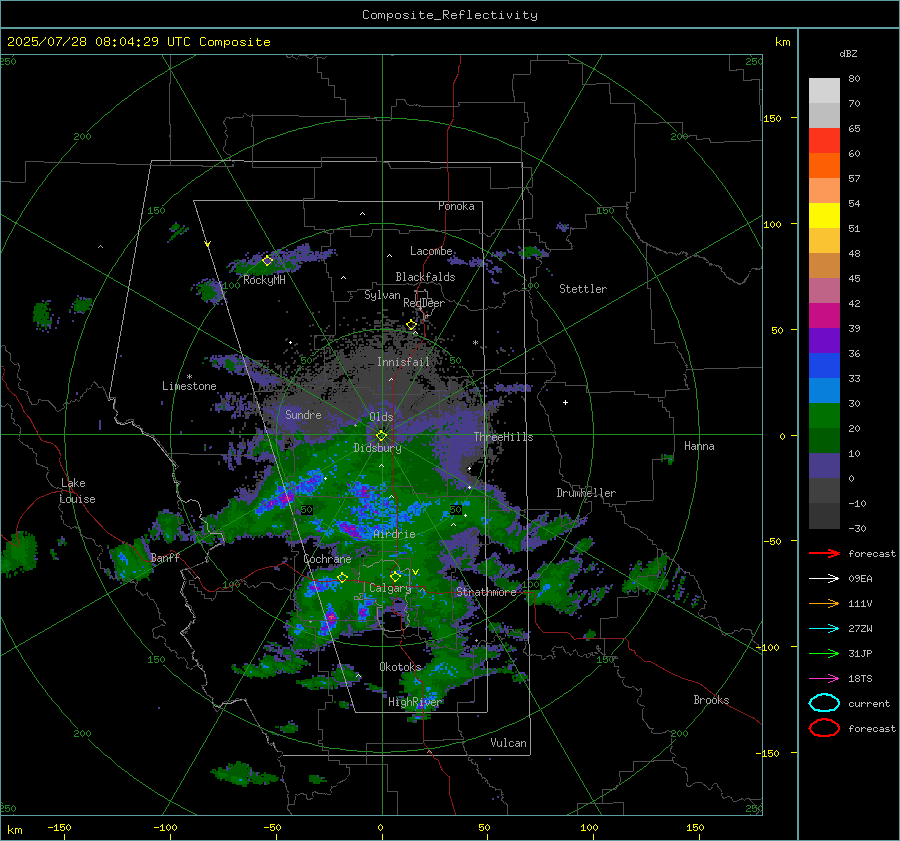Click the bright green 30 dBZ swatch
Viewport: 900px width, 841px height.
(824, 416)
